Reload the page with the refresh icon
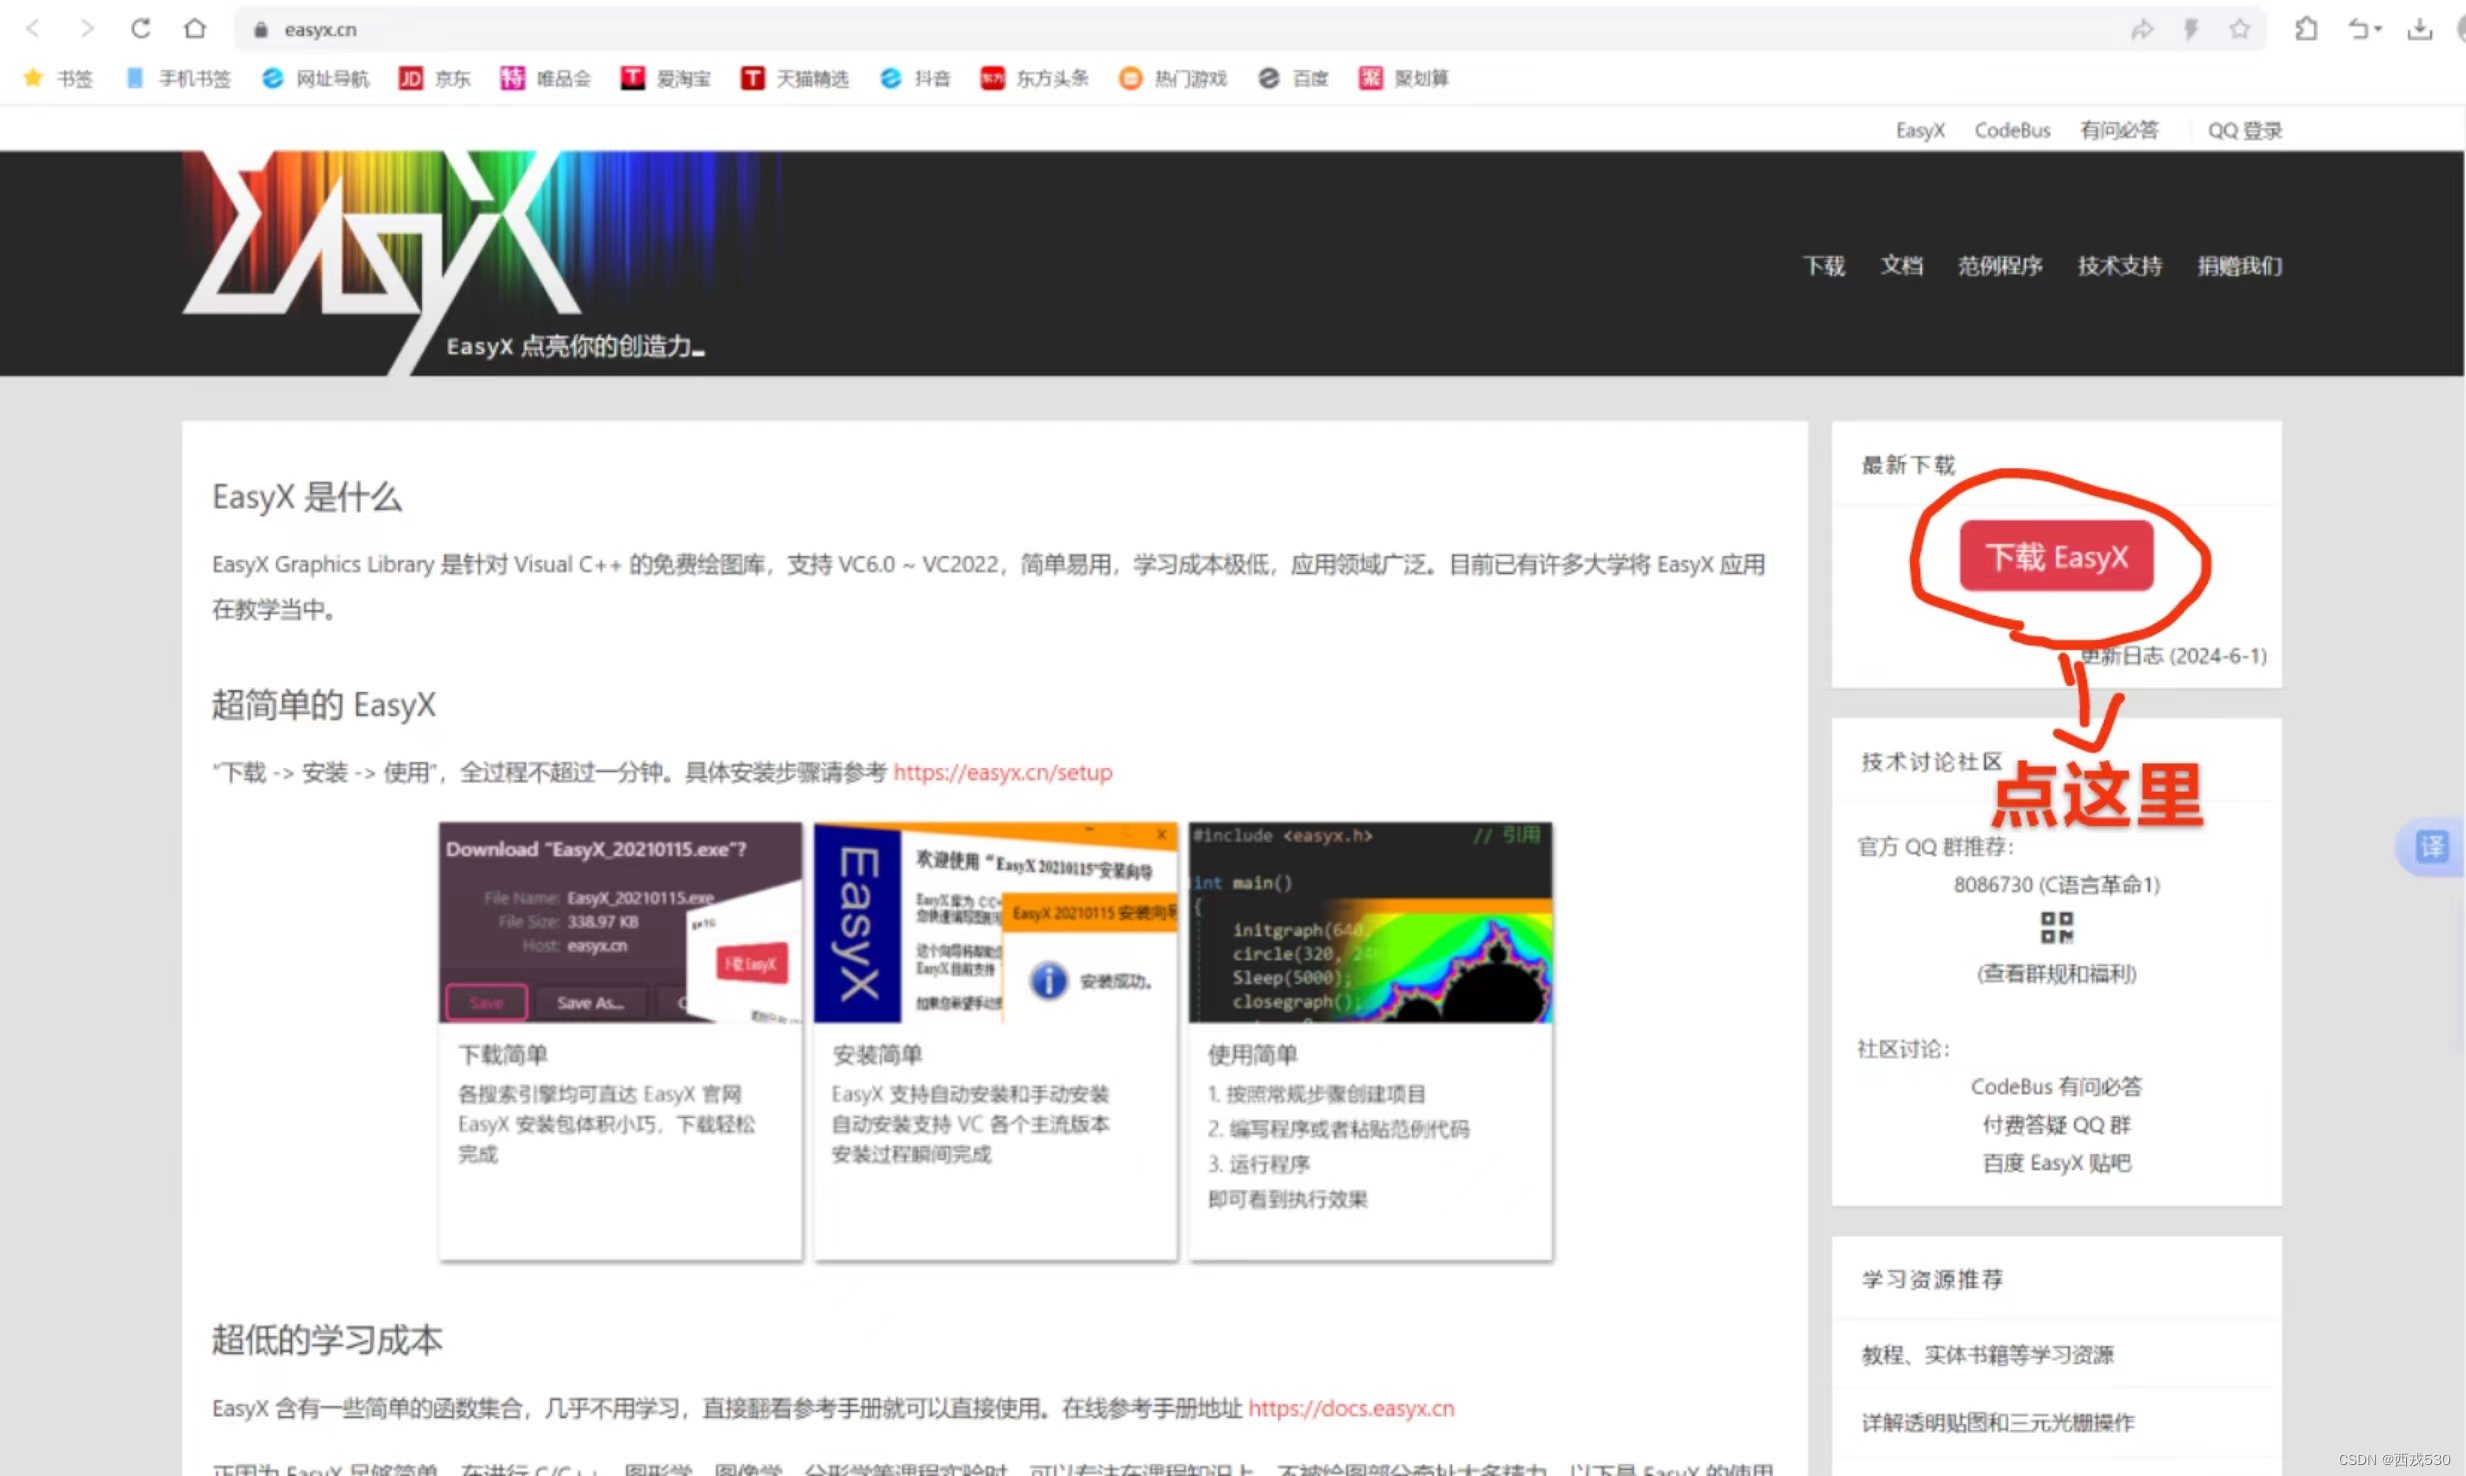2466x1476 pixels. (x=141, y=29)
